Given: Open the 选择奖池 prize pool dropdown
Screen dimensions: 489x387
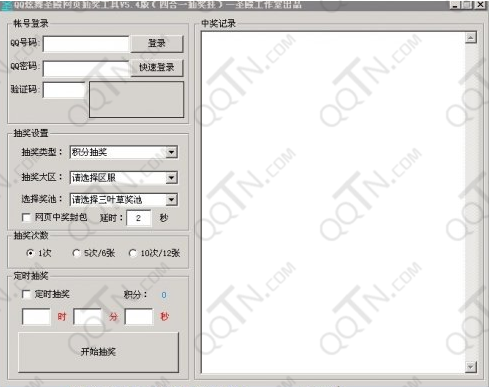Looking at the screenshot, I should click(x=171, y=200).
